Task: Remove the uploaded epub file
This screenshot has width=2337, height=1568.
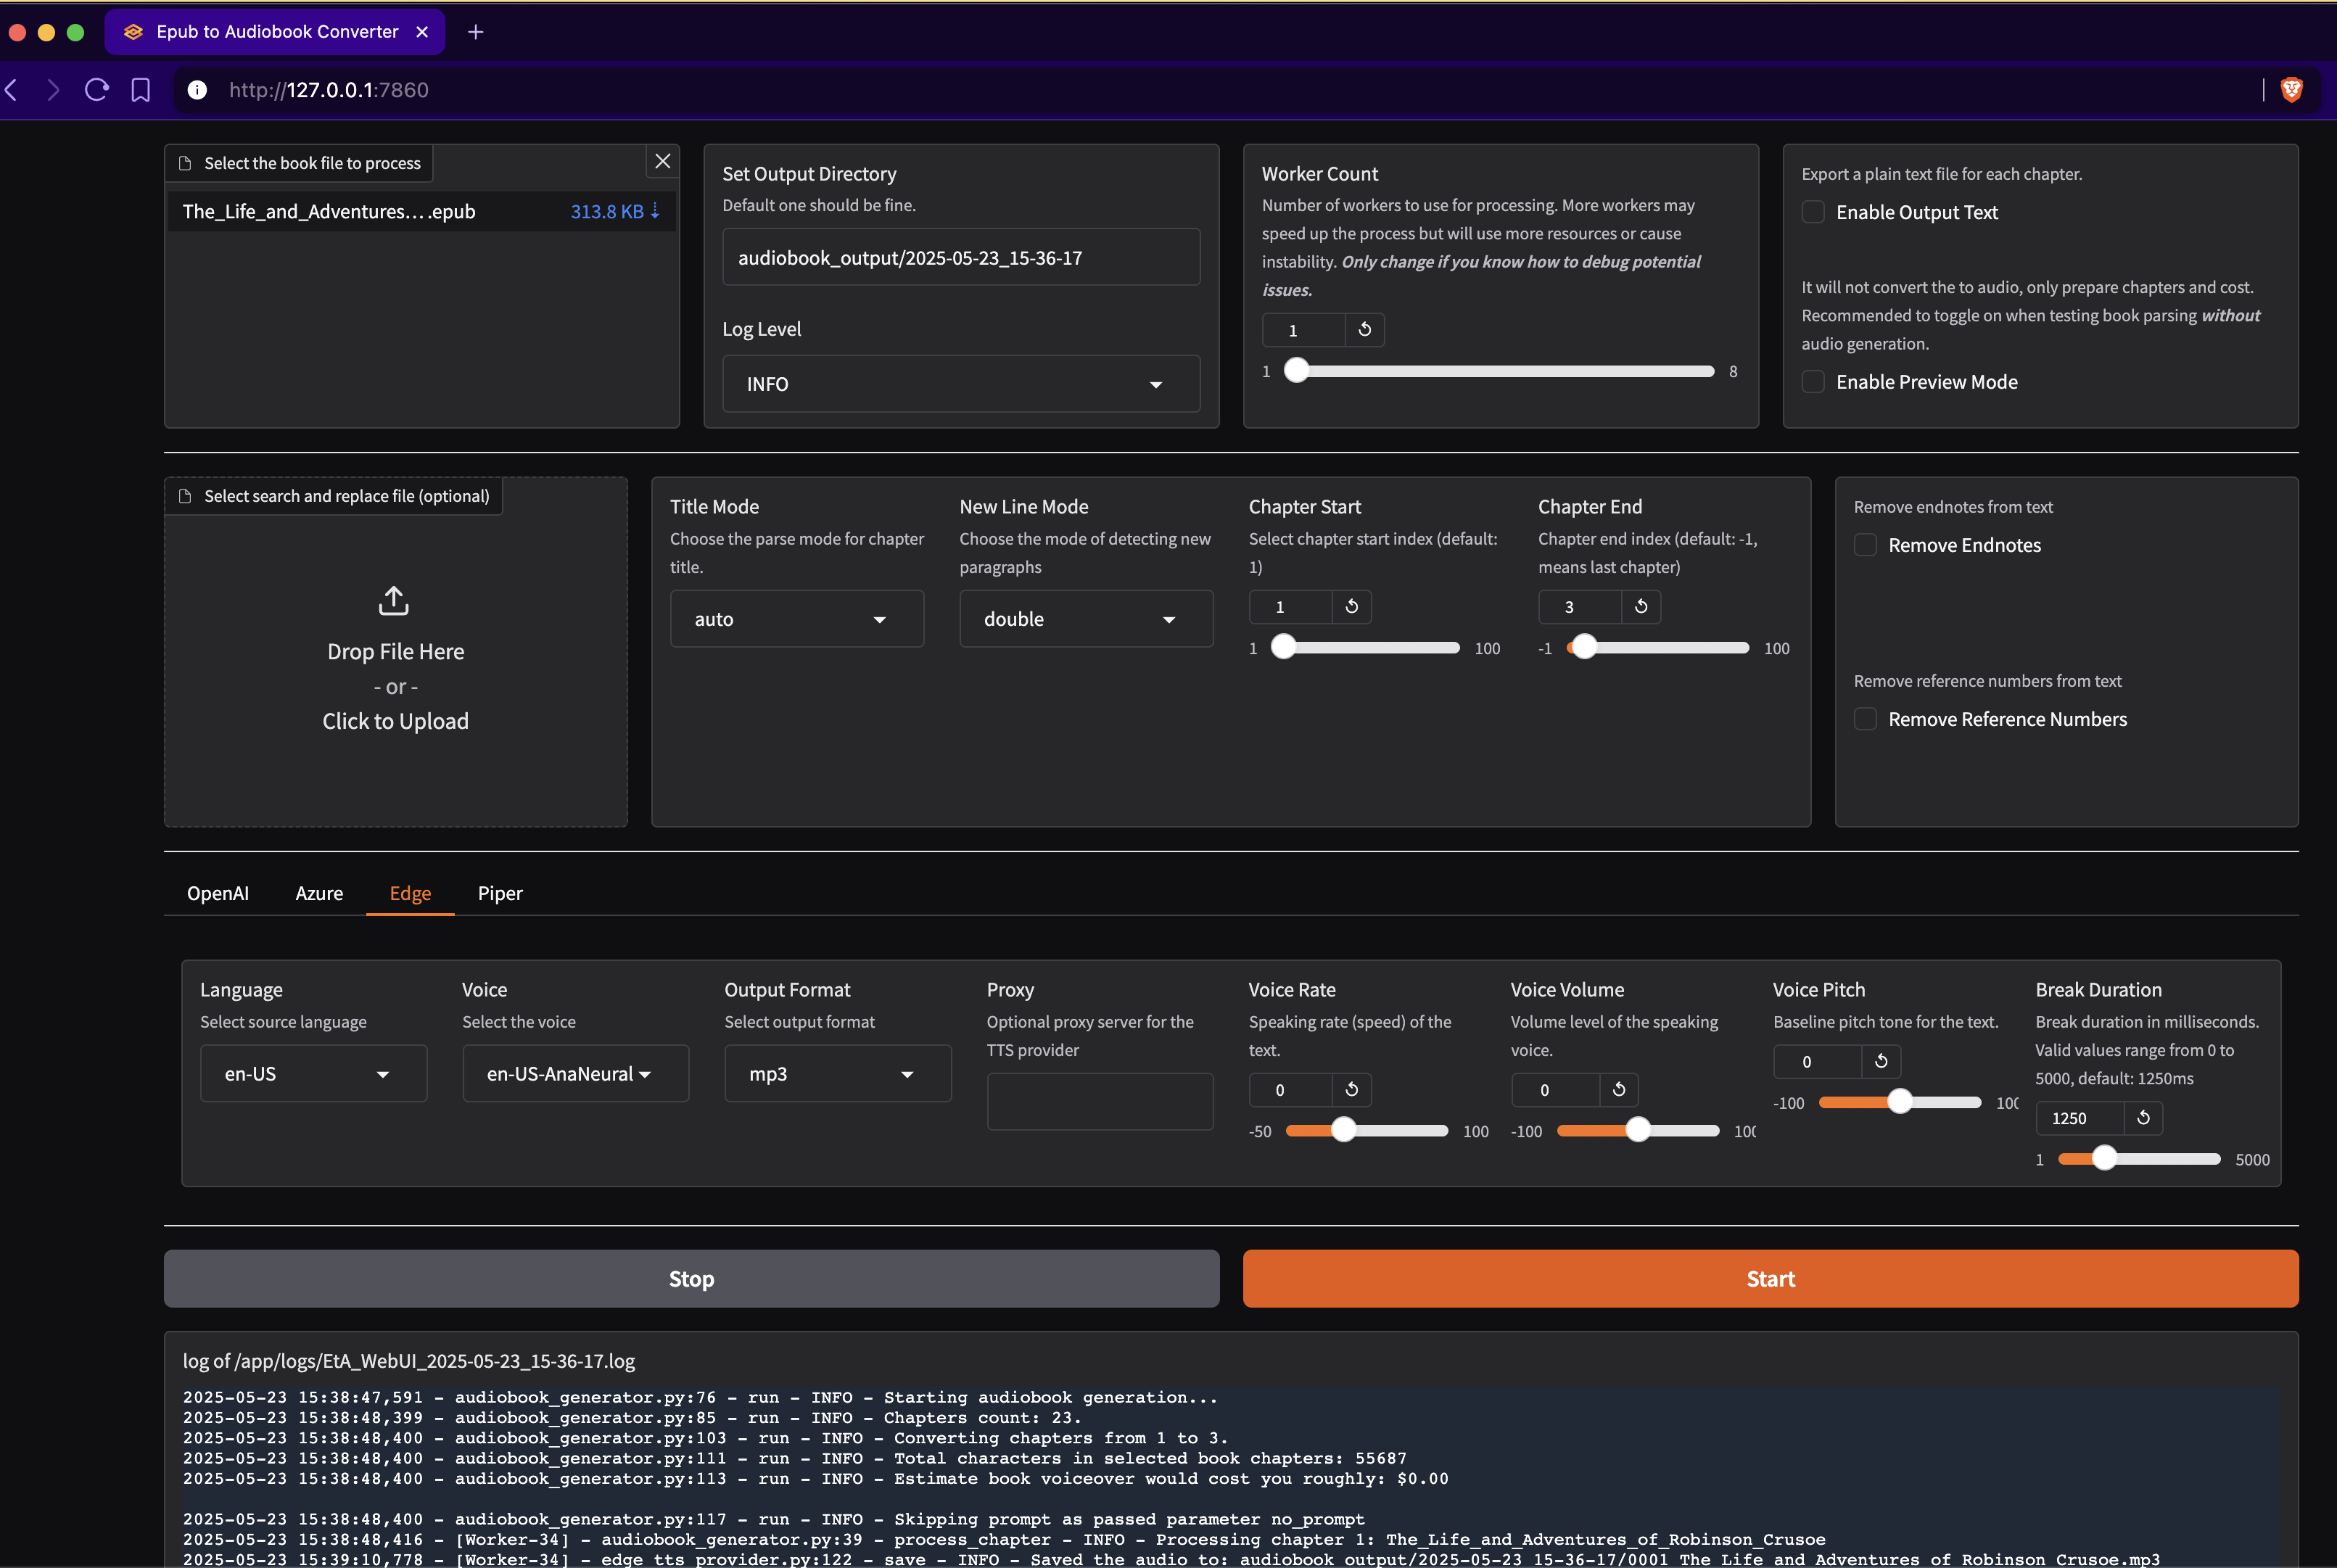Action: [662, 161]
